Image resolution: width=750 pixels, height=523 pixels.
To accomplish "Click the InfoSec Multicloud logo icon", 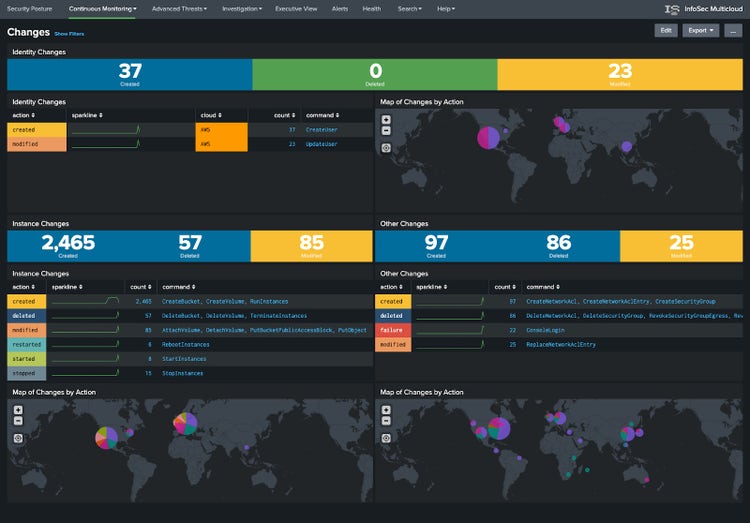I will tap(672, 9).
